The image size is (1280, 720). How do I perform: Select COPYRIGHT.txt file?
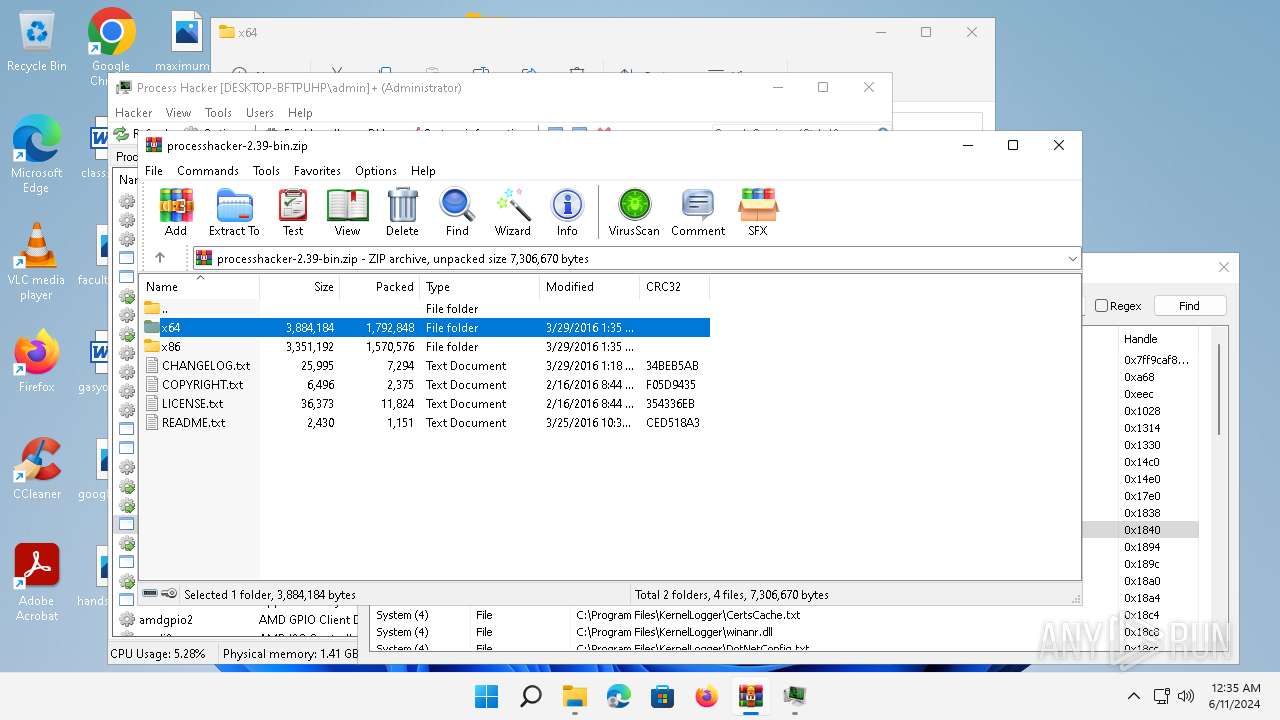[424, 385]
